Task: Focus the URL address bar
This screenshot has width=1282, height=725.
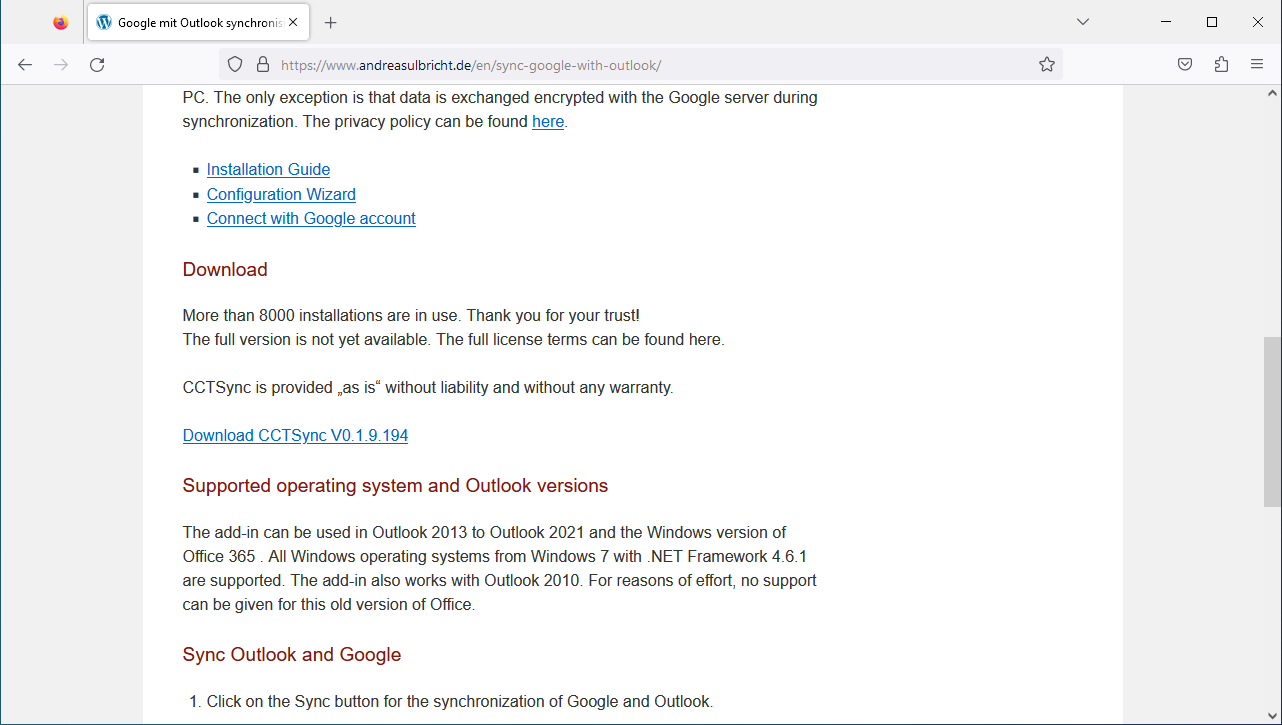Action: pyautogui.click(x=640, y=65)
